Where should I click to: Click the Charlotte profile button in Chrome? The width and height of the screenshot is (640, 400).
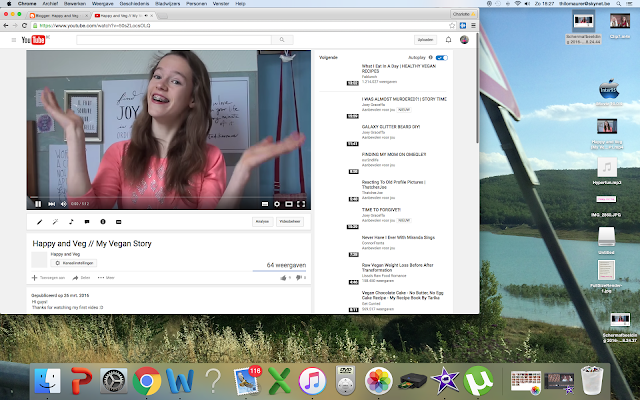pyautogui.click(x=464, y=14)
